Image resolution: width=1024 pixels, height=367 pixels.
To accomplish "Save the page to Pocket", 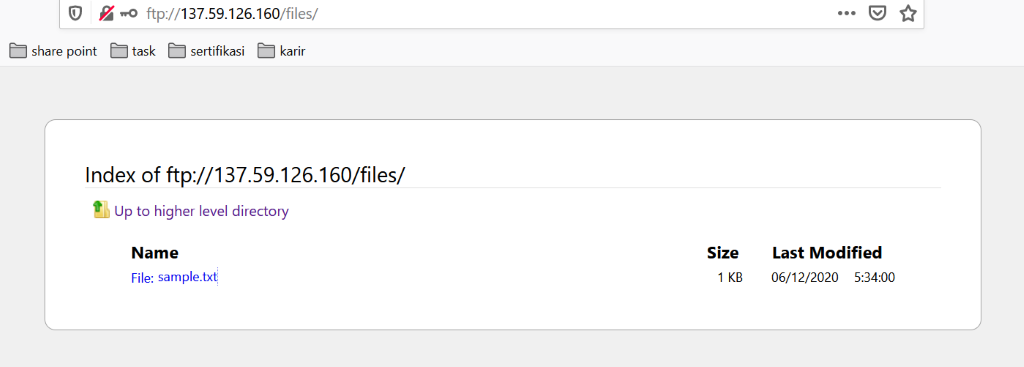I will [877, 13].
